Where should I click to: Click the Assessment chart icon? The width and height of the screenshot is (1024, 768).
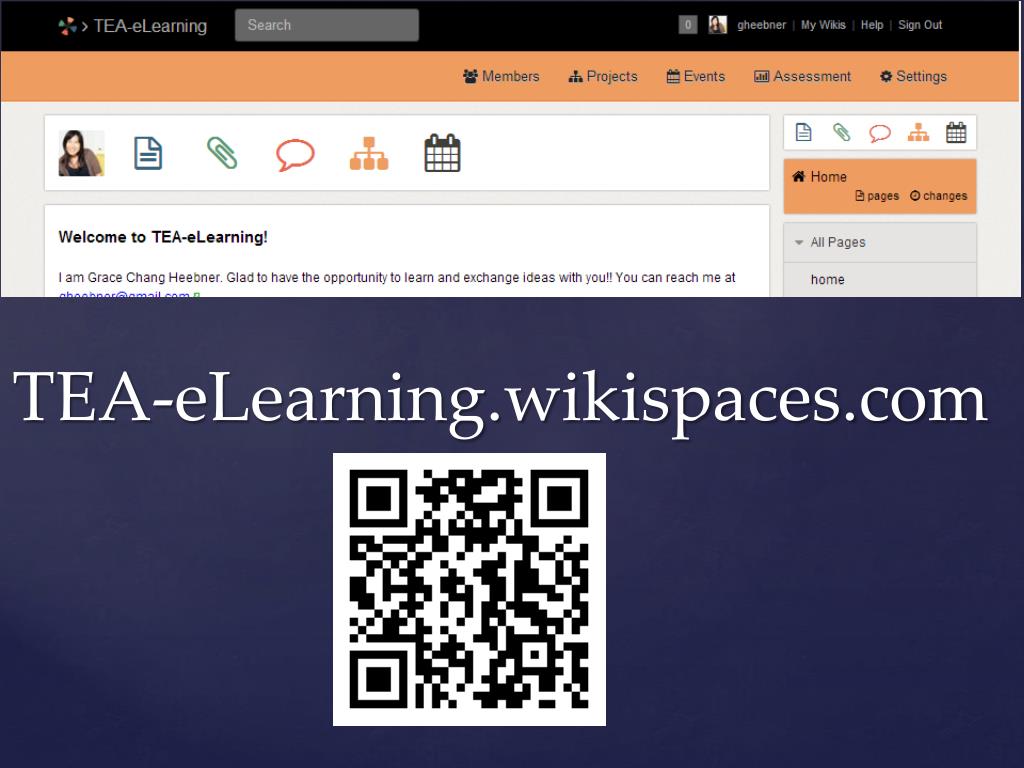(761, 76)
